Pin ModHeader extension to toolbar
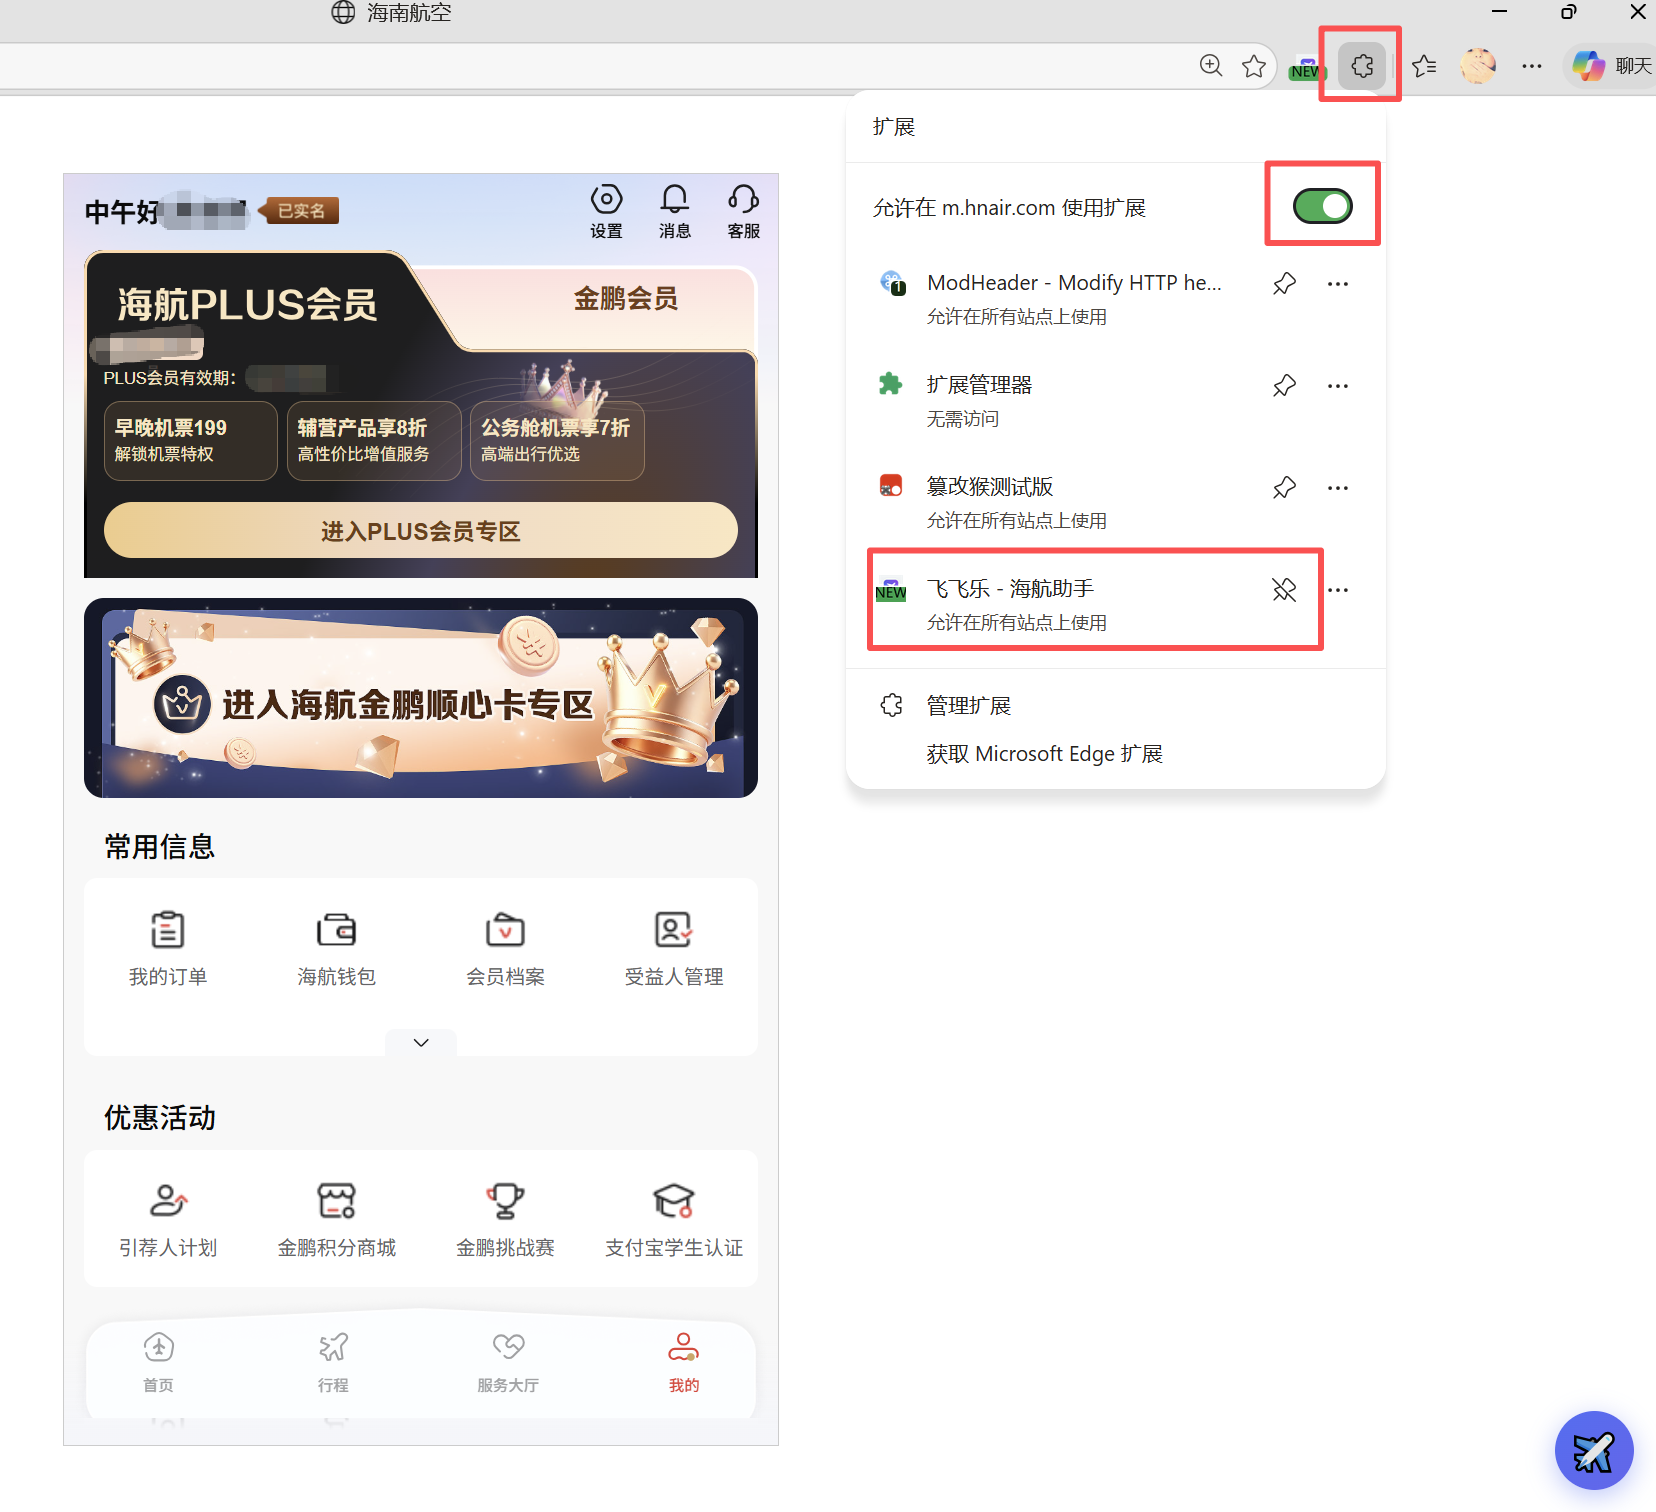Image resolution: width=1656 pixels, height=1512 pixels. (x=1284, y=284)
